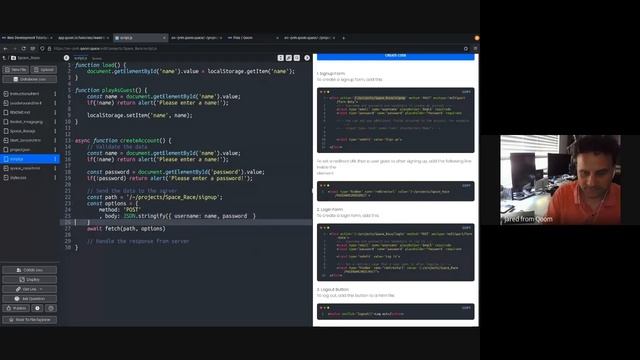Viewport: 640px width, 360px height.
Task: Open options menu for the first file
Action: point(55,94)
